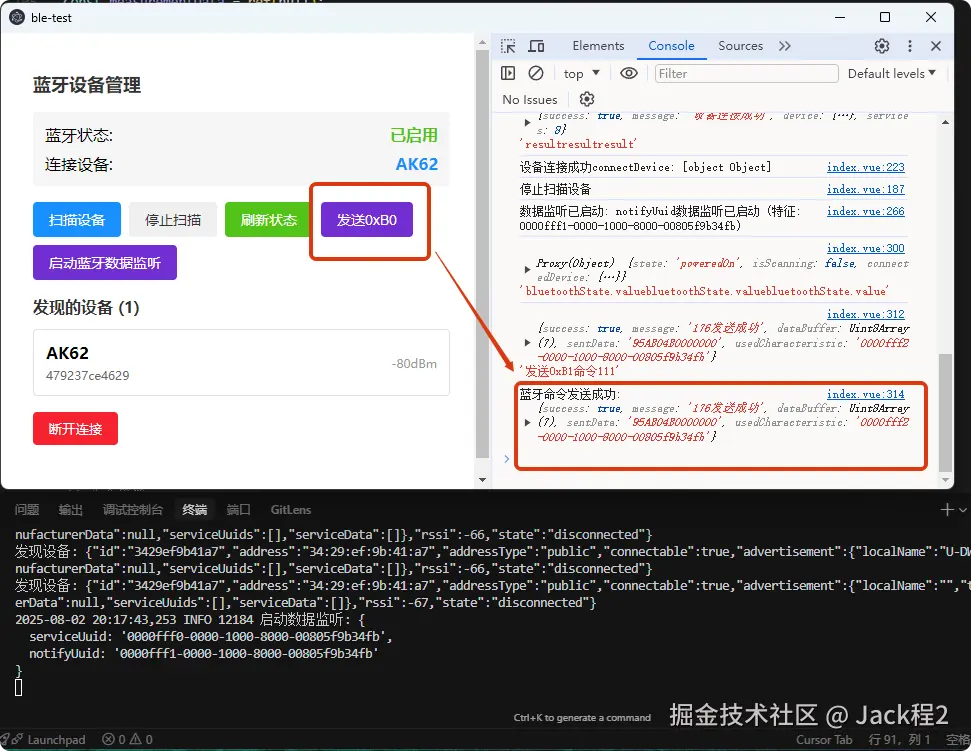The height and width of the screenshot is (751, 971).
Task: Click the console prompt chevron
Action: coord(507,459)
